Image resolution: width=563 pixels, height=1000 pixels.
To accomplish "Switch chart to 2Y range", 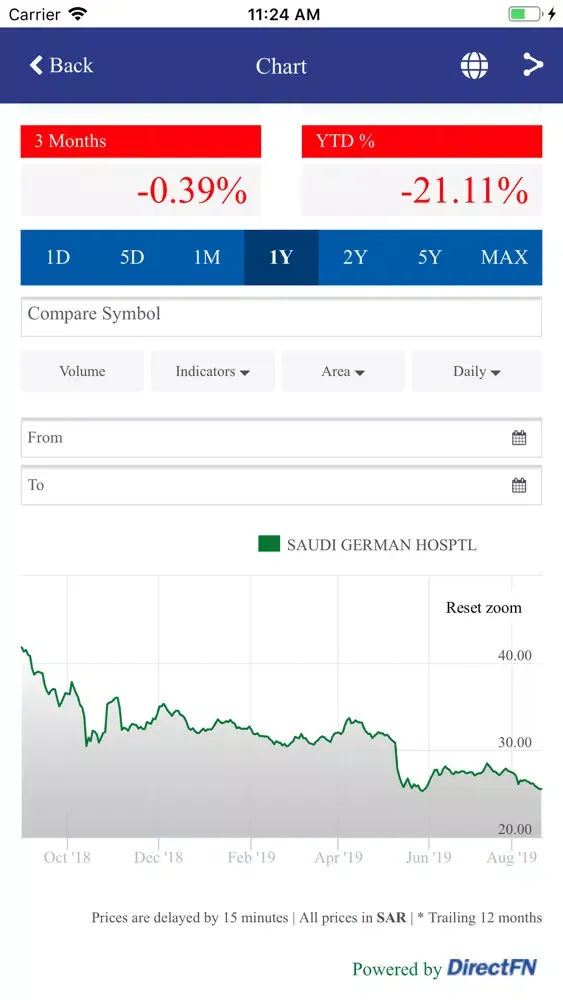I will coord(356,257).
